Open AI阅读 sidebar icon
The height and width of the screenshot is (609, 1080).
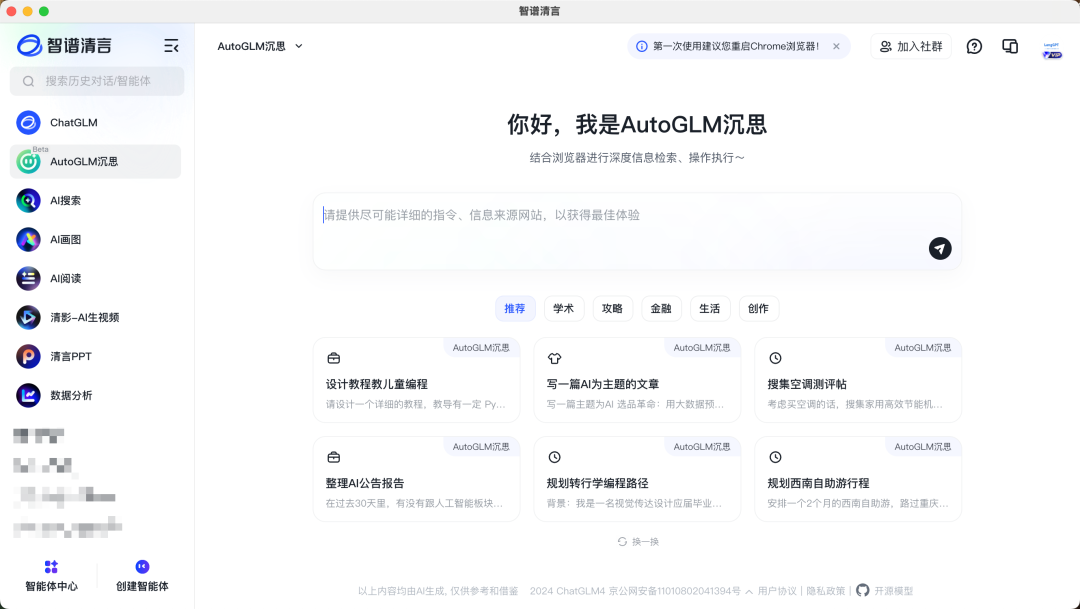coord(28,278)
